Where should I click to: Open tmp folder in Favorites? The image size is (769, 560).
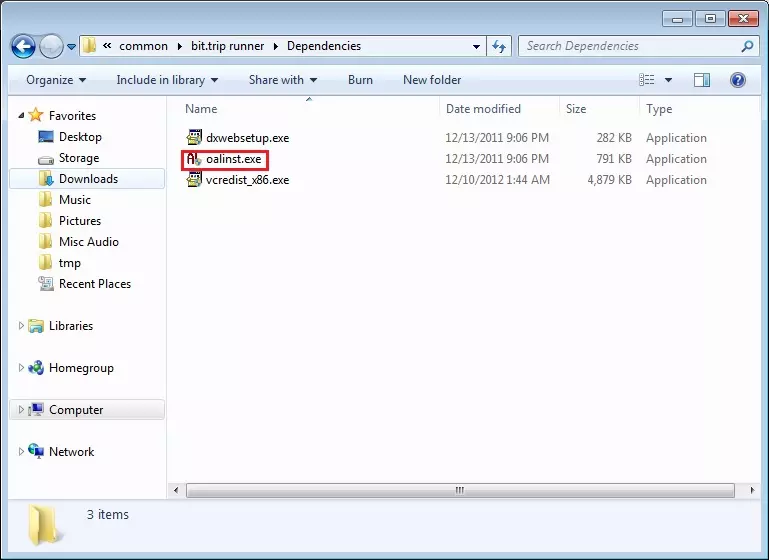point(70,263)
